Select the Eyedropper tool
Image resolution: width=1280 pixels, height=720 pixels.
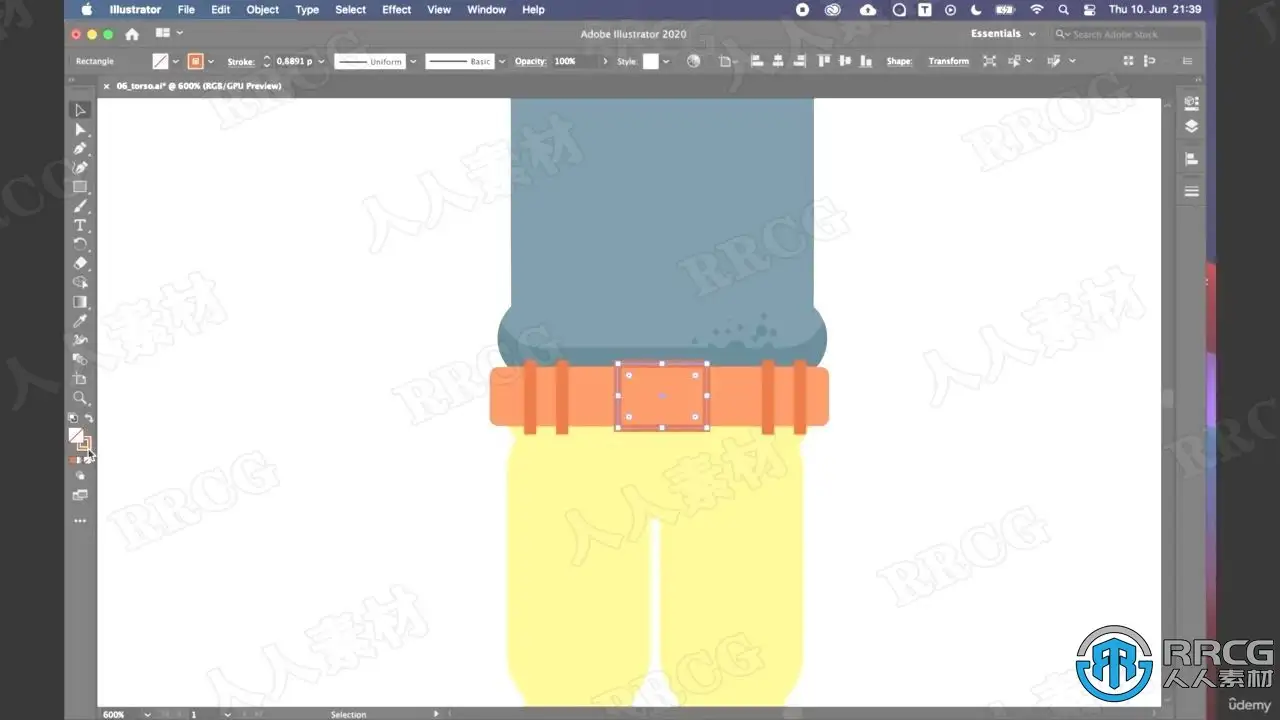pos(80,321)
